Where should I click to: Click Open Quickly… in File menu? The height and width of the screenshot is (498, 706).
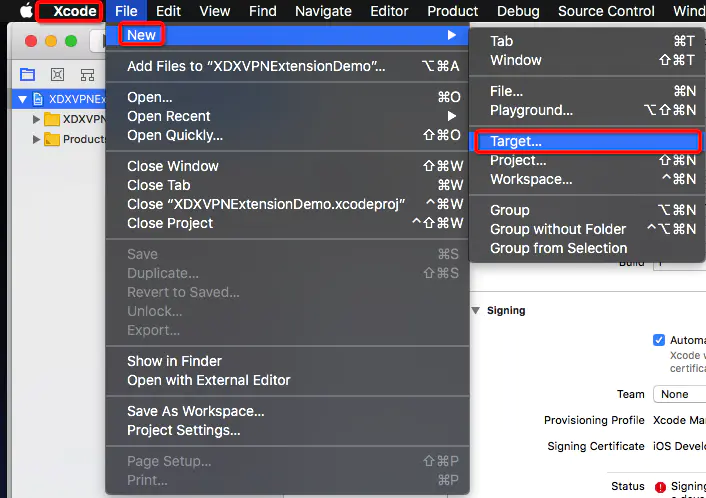pyautogui.click(x=175, y=135)
